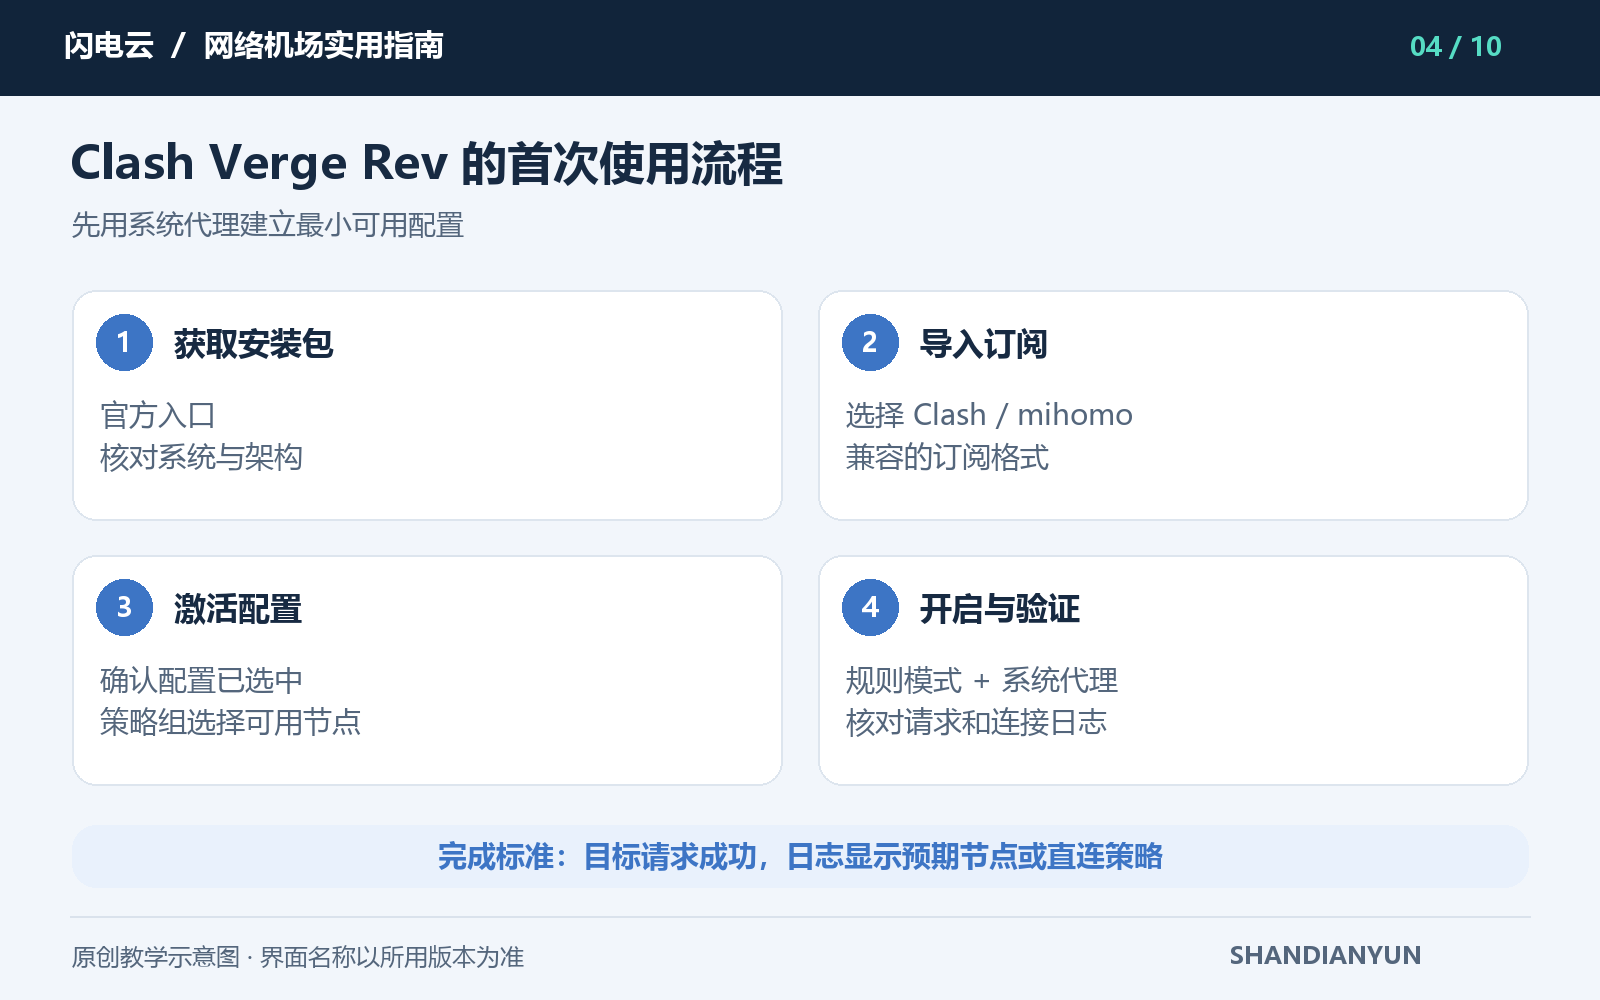Screen dimensions: 1600x1000
Task: Click 规则模式 + 系统代理 text line
Action: [x=982, y=681]
